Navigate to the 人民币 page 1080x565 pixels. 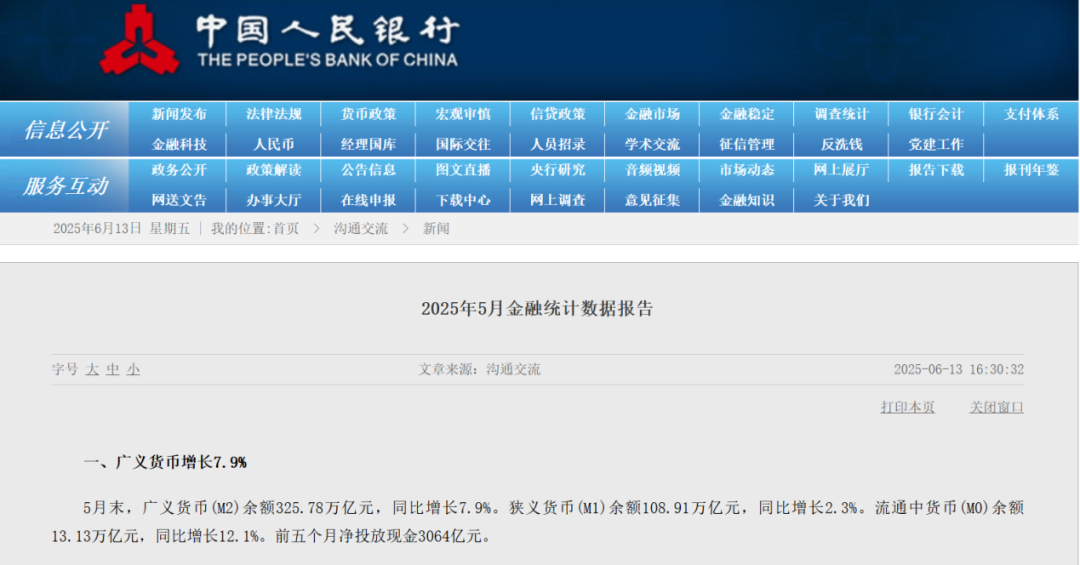274,144
